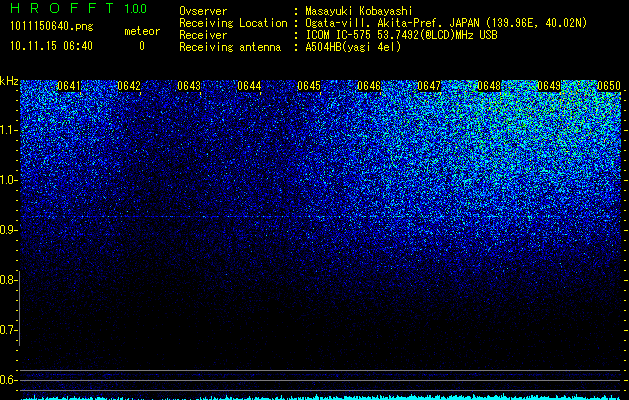Click the 0648 time marker
629x400 pixels.
point(489,86)
